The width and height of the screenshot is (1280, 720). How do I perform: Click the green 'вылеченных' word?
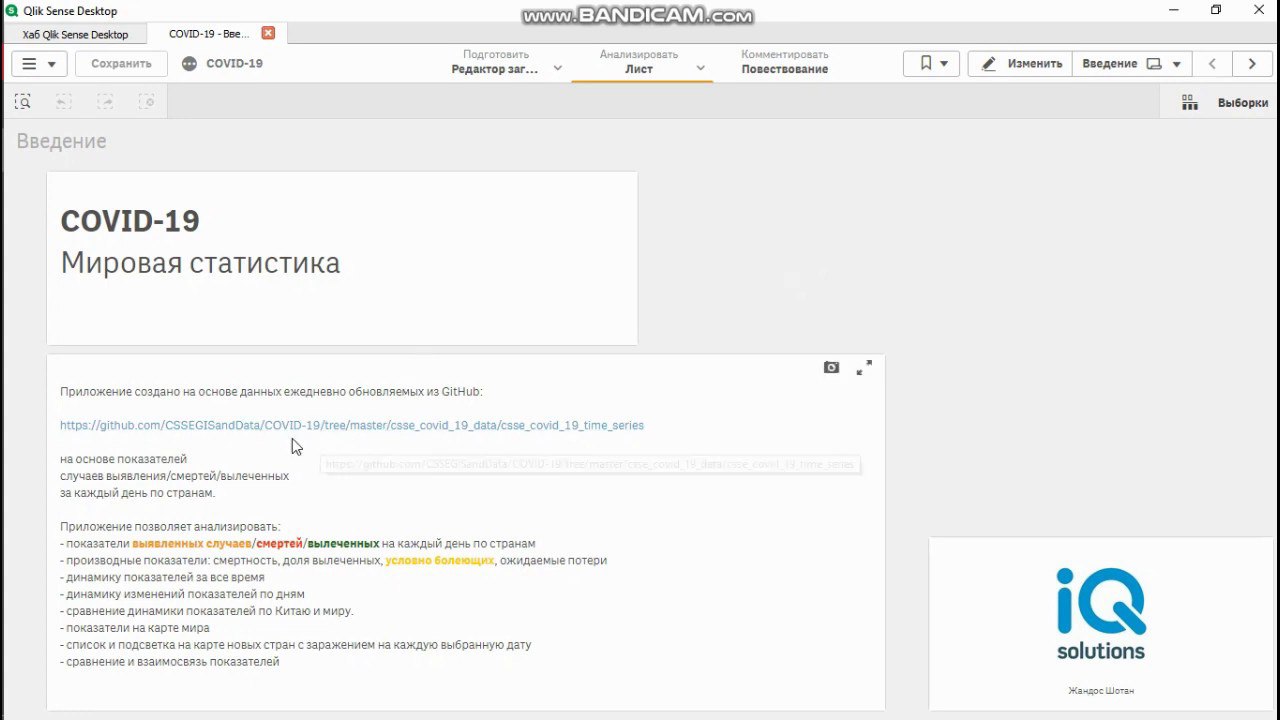(x=343, y=543)
